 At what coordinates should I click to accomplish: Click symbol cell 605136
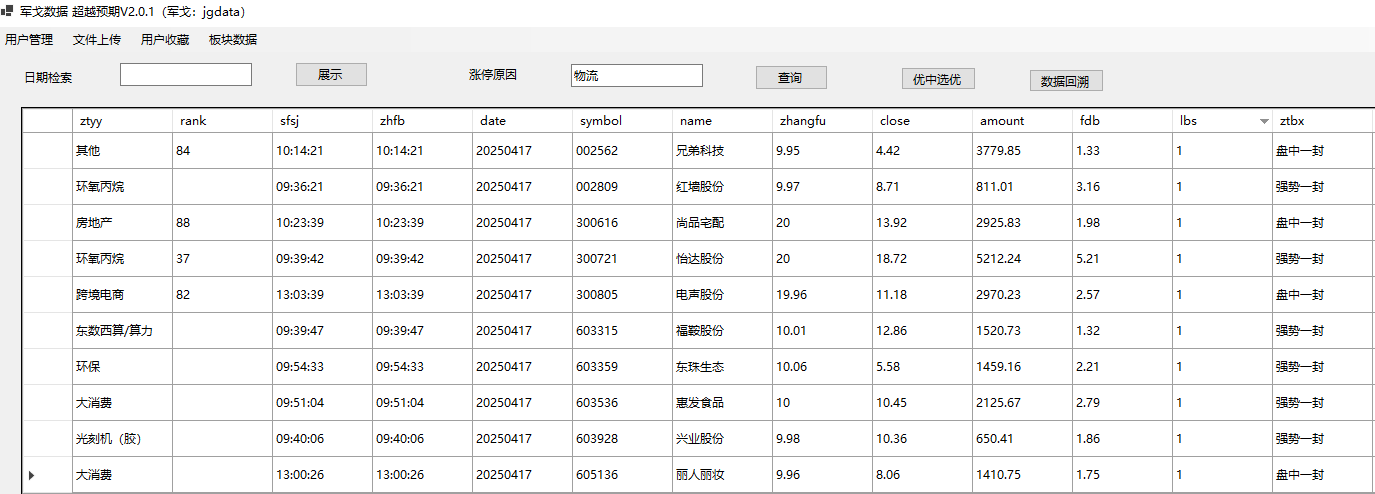(622, 475)
